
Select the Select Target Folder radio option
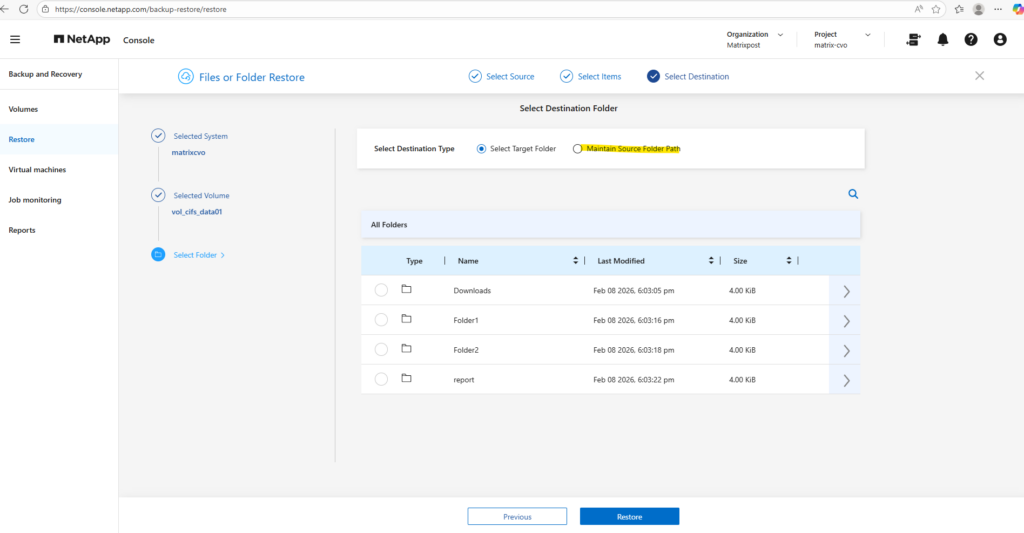[481, 149]
